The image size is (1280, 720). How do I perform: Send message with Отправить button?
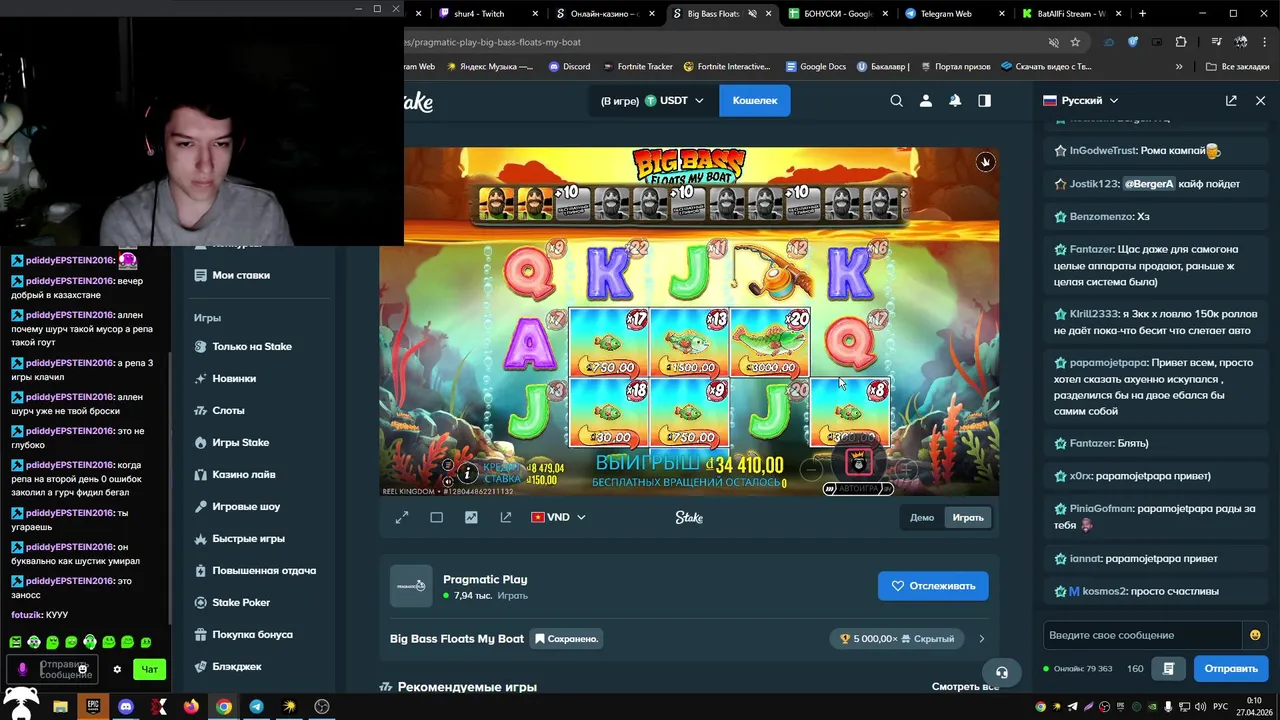tap(1231, 668)
